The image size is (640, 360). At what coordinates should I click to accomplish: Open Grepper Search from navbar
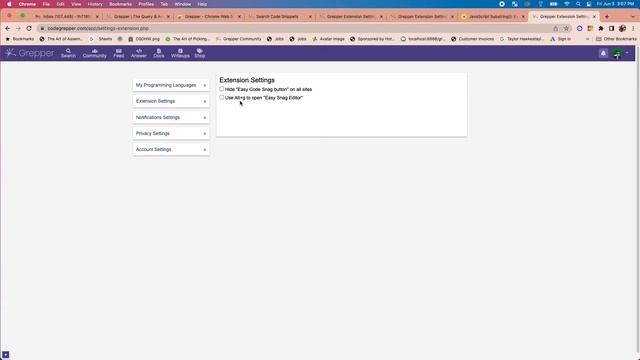tap(69, 53)
